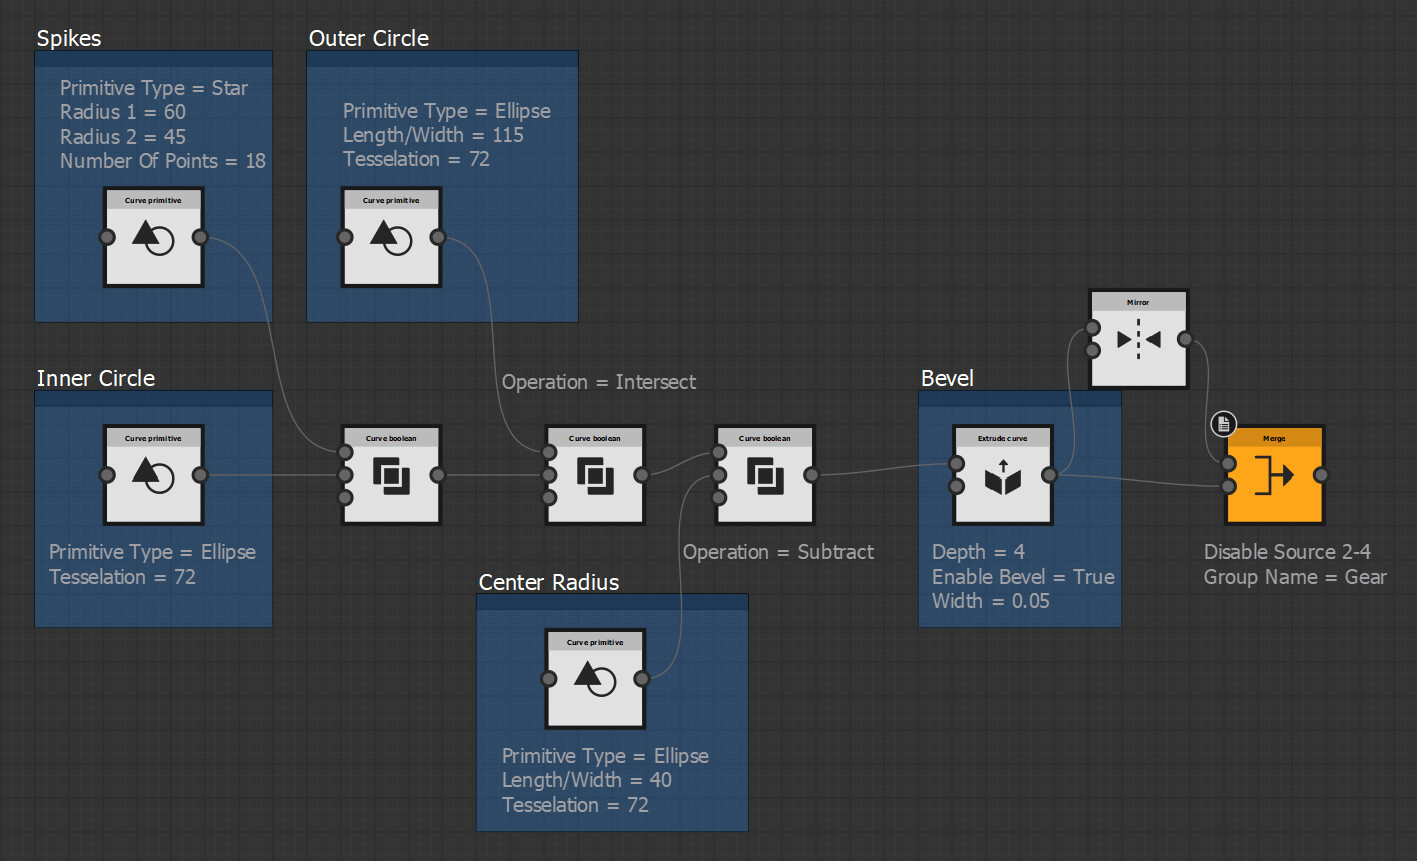Click the Operation = Intersect parameter text

click(598, 381)
